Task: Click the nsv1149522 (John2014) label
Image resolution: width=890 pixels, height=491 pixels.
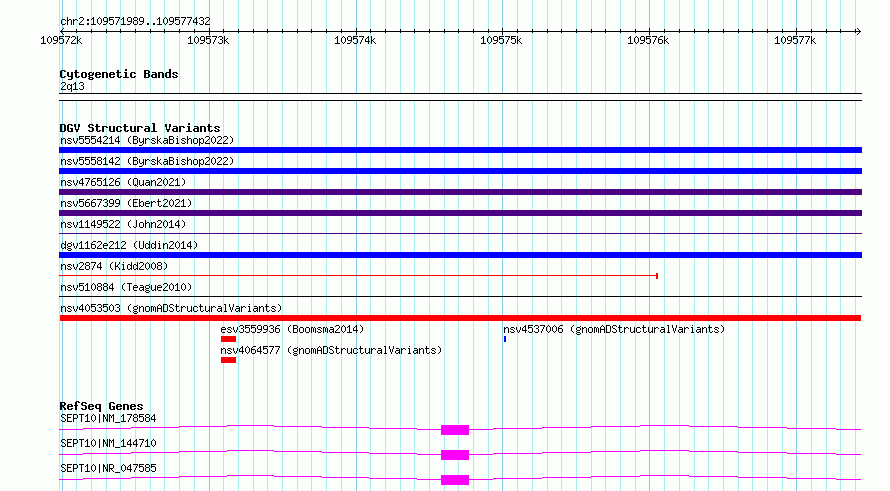Action: pos(123,224)
